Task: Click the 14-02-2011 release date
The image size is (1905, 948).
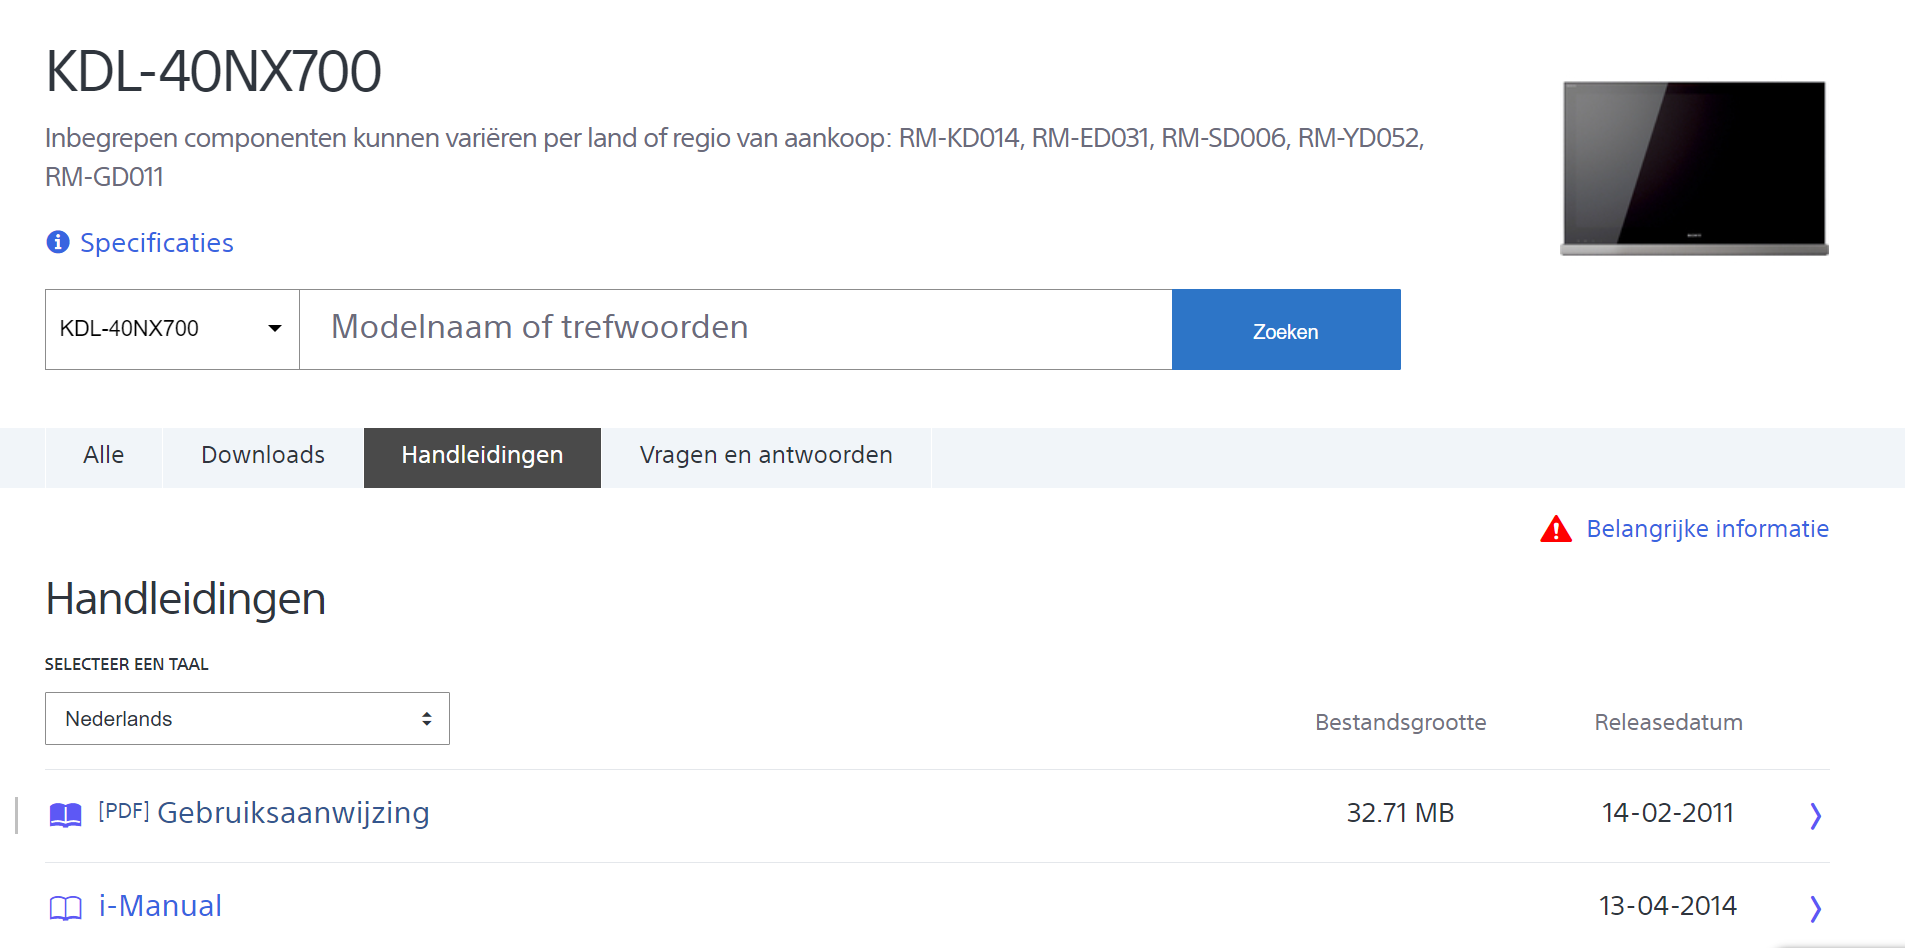Action: pyautogui.click(x=1668, y=813)
